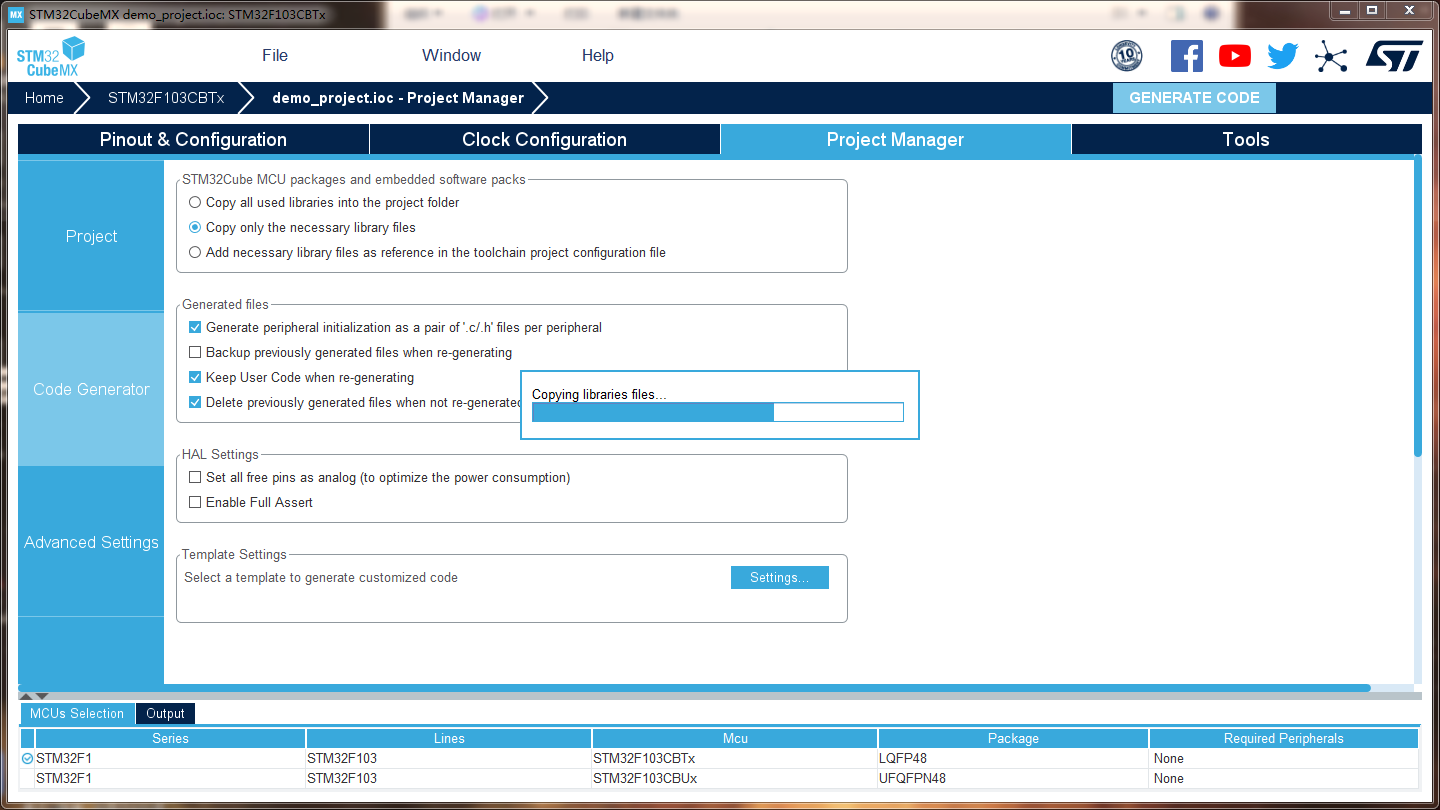This screenshot has width=1440, height=810.
Task: Click the horizontal scrollbar above MCU list
Action: pos(694,688)
